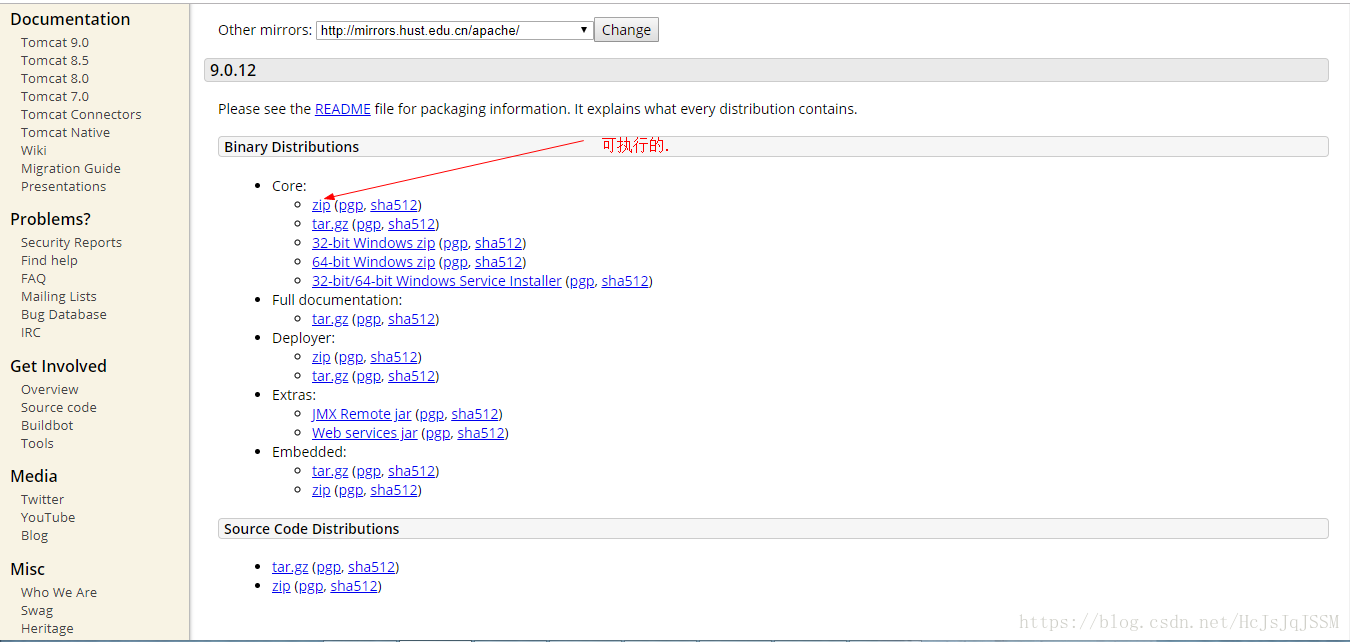Download the 32-bit/64-bit Windows Service Installer
Image resolution: width=1350 pixels, height=642 pixels.
pos(437,281)
